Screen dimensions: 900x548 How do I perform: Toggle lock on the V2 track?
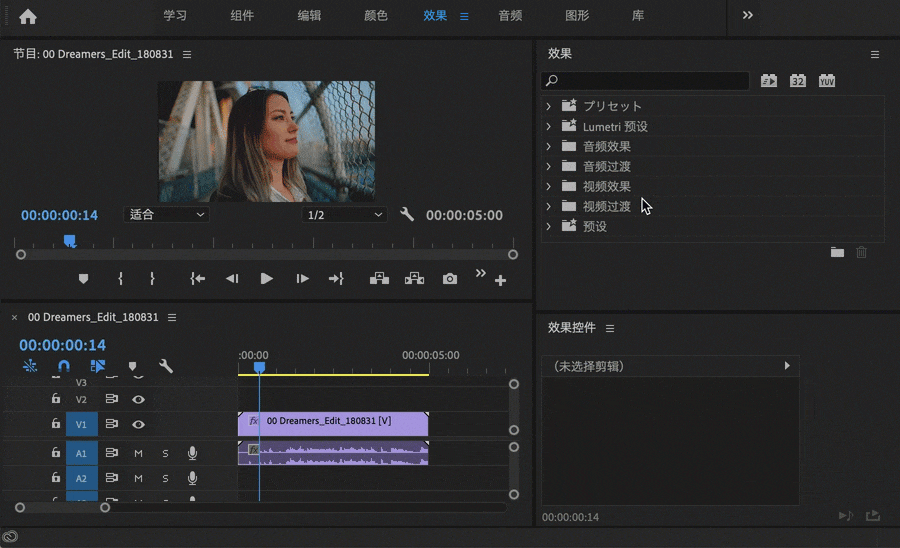(x=56, y=398)
